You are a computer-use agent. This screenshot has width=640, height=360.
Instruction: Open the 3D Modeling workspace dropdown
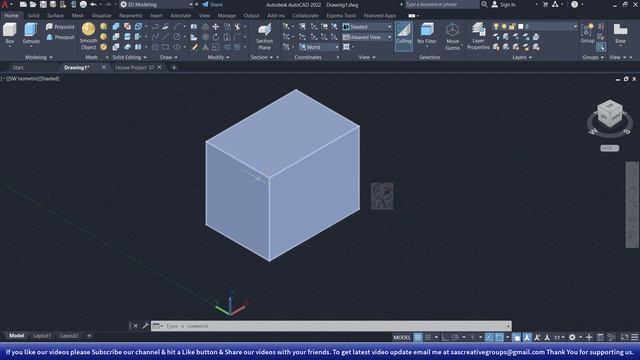[x=157, y=4]
